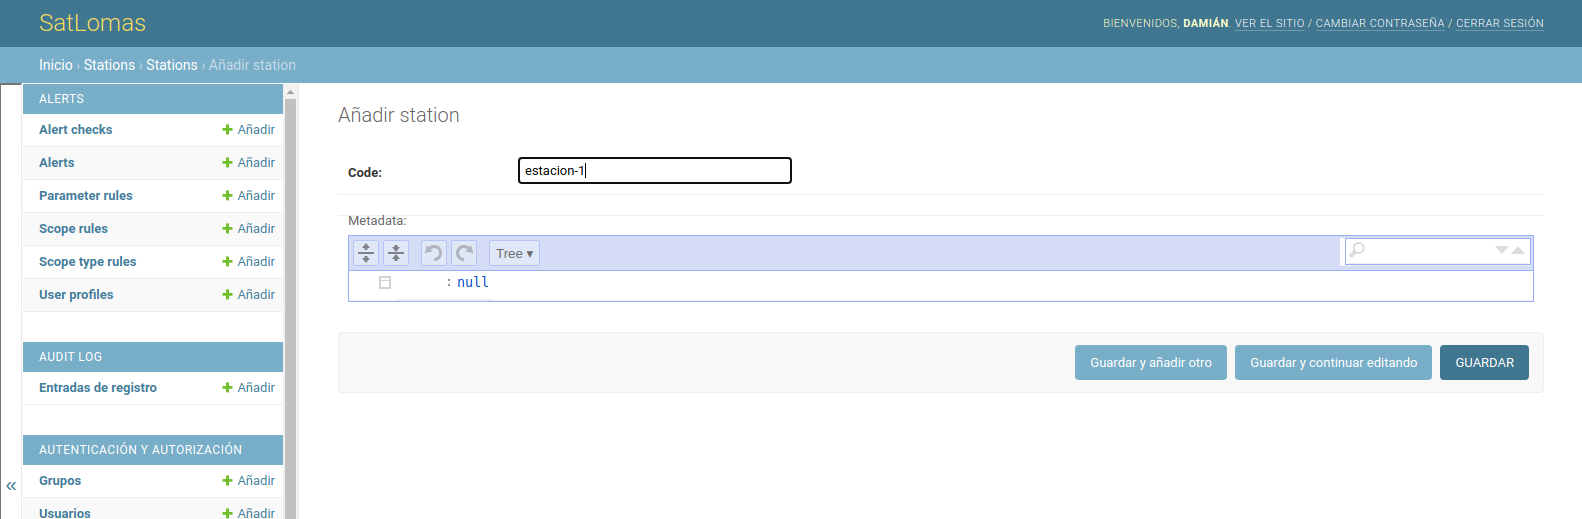The width and height of the screenshot is (1582, 519).
Task: Click plus icon to add Grupos
Action: coord(227,481)
